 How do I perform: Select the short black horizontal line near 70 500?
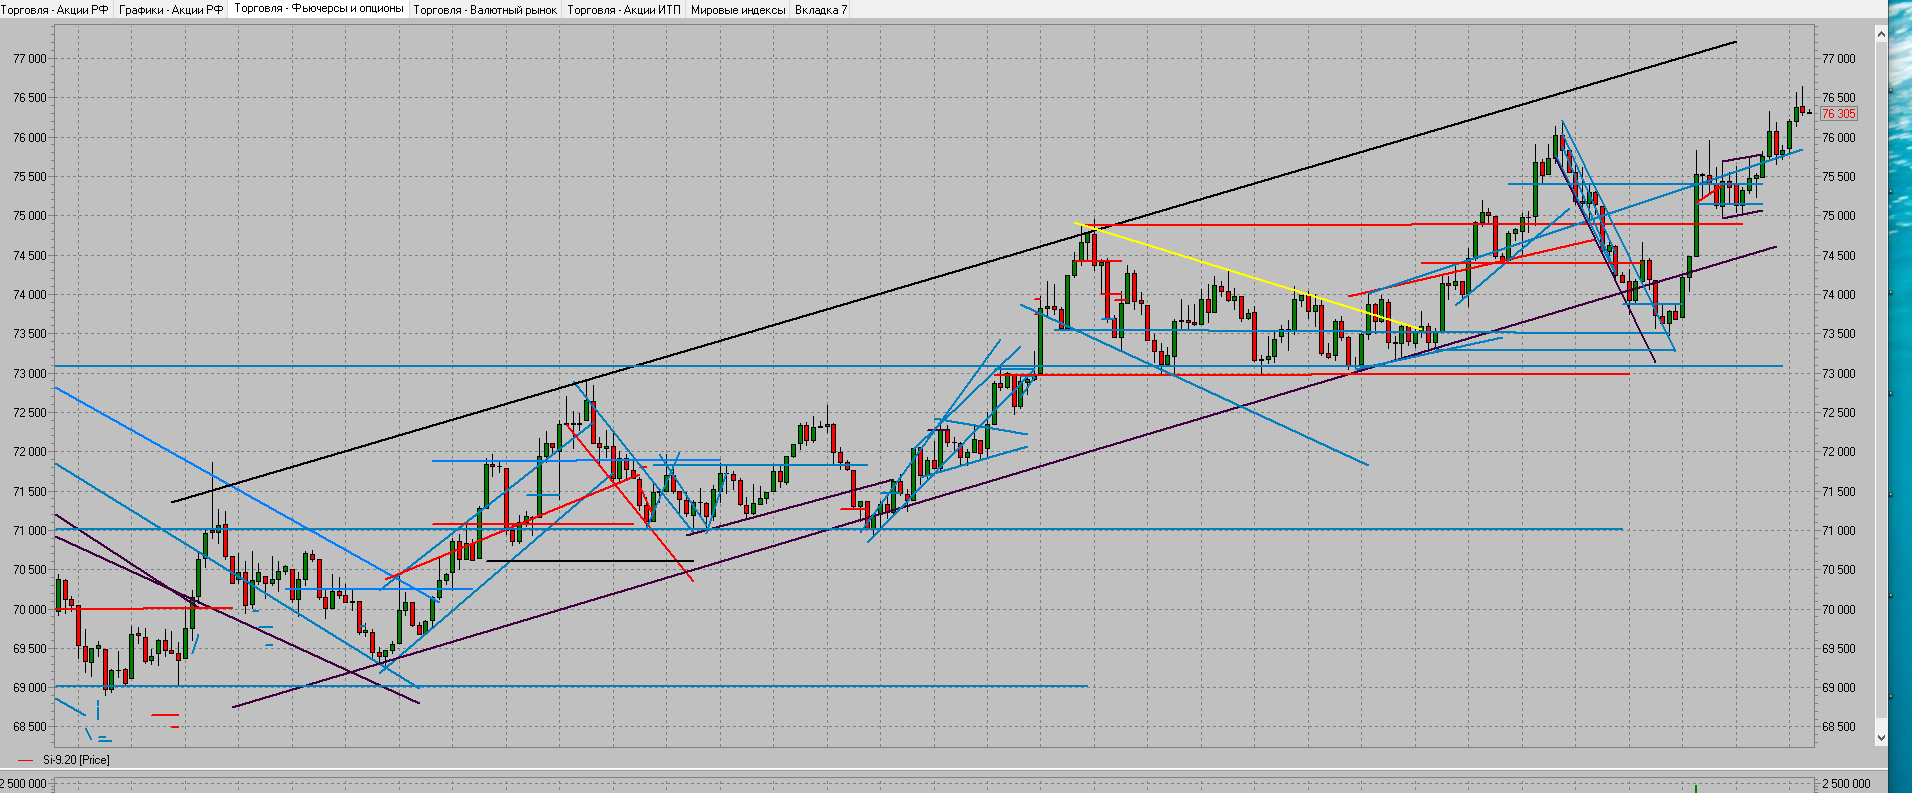590,561
